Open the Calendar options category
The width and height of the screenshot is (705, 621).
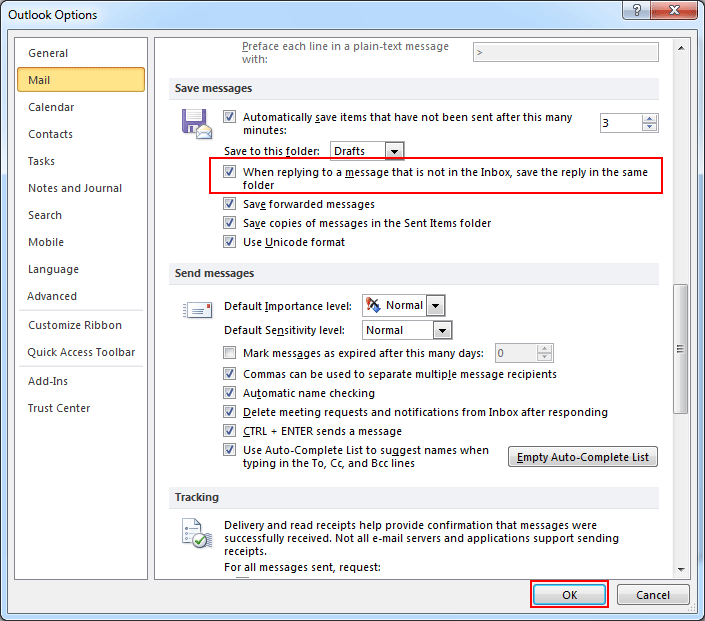81,107
